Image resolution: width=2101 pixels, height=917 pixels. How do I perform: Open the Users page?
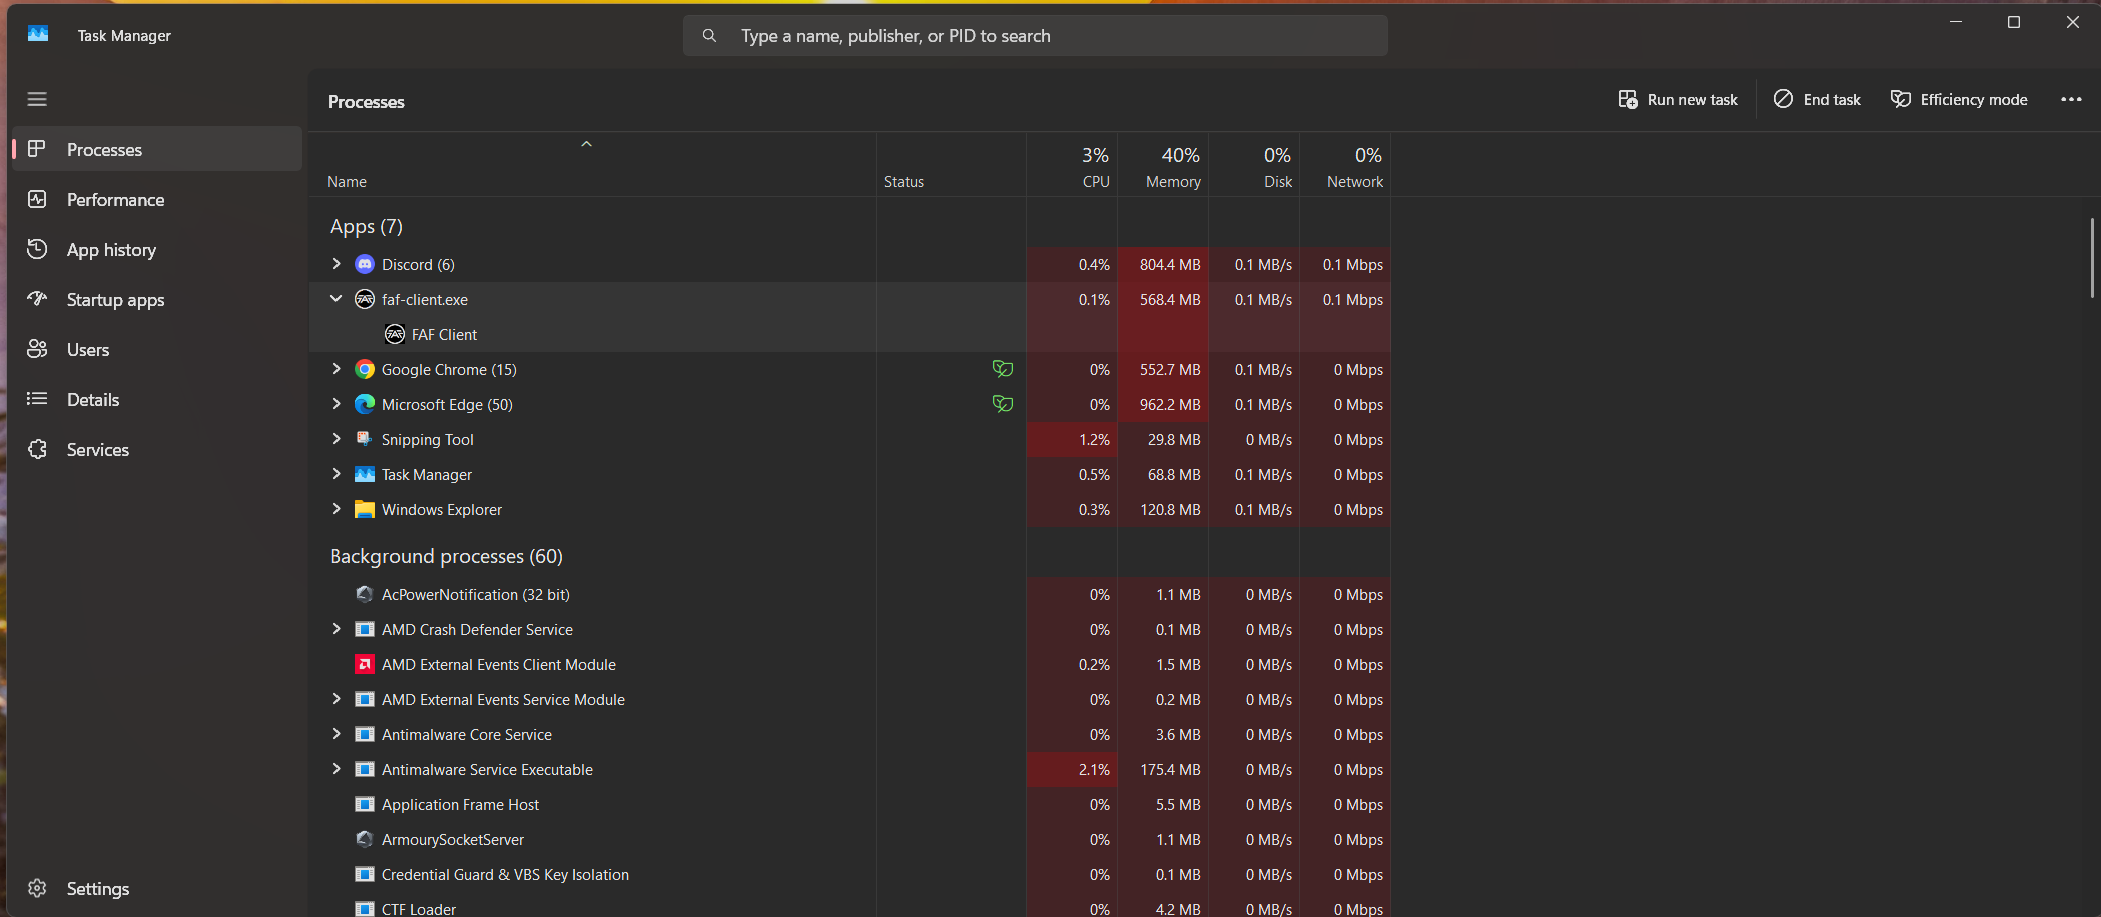tap(157, 349)
